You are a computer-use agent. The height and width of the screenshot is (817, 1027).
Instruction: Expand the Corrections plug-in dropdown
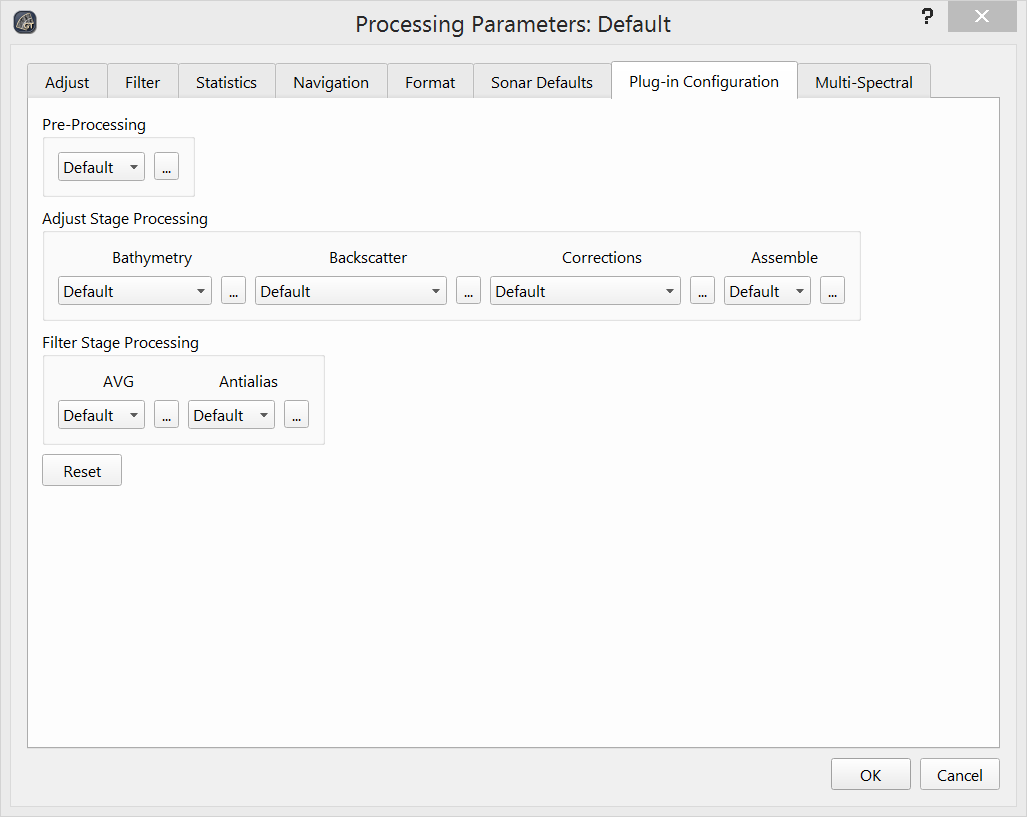point(585,291)
